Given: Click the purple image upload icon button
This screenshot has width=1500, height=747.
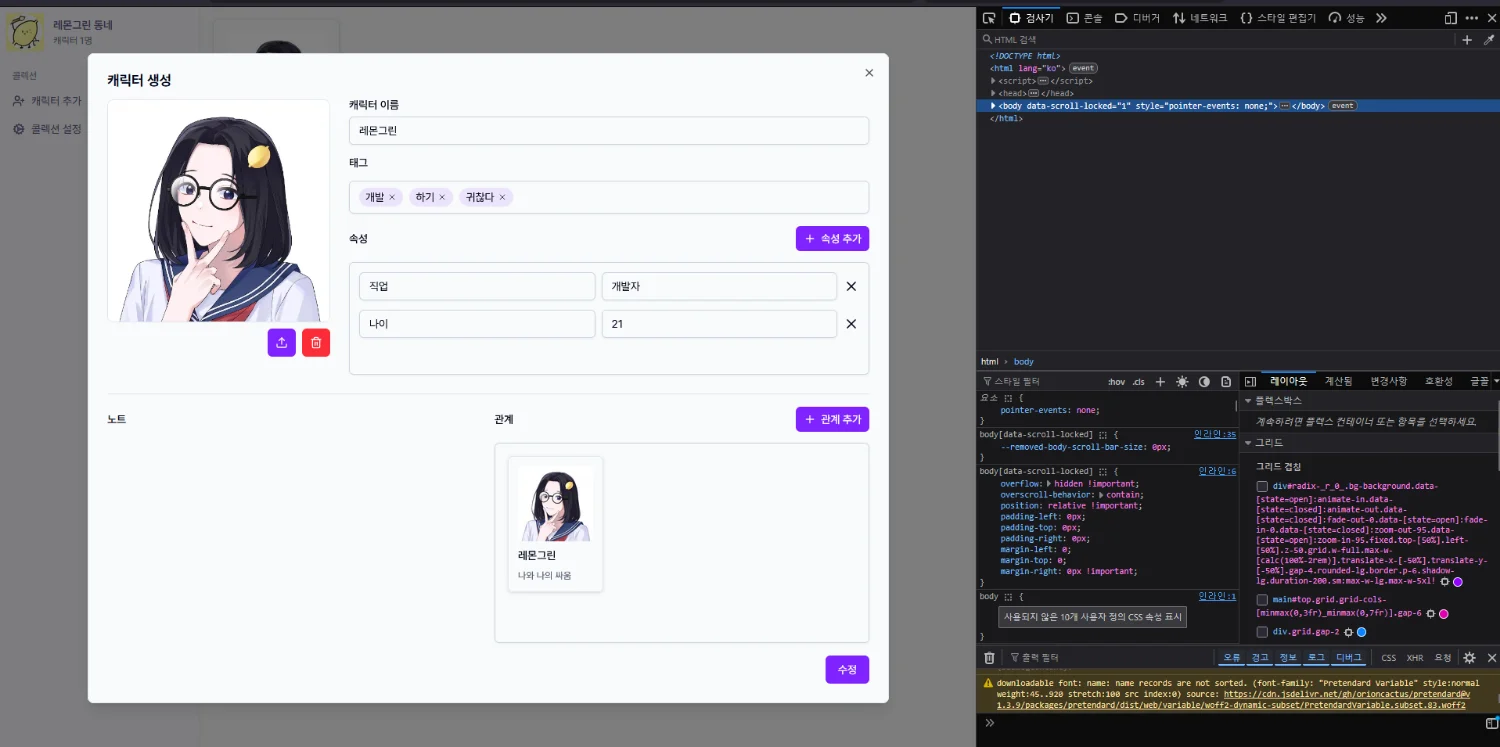Looking at the screenshot, I should click(281, 343).
